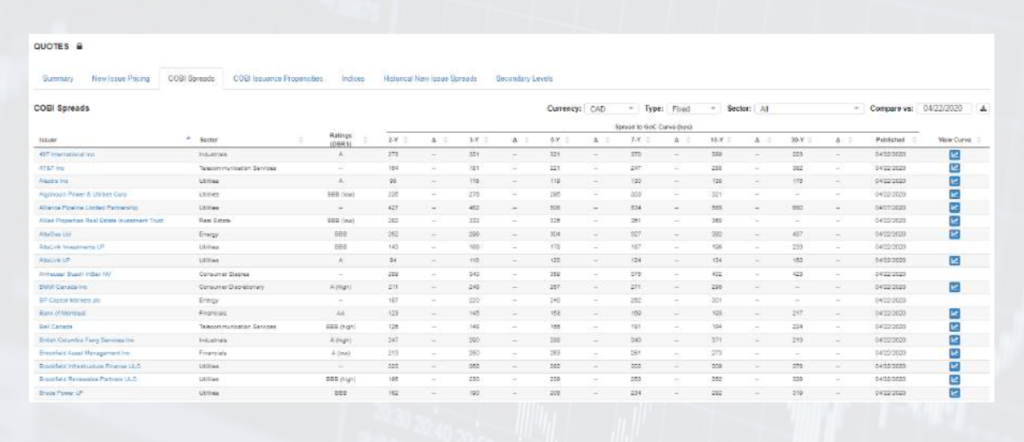
Task: View the Alliance Pipeline Limited Partnership curve chart
Action: point(954,208)
